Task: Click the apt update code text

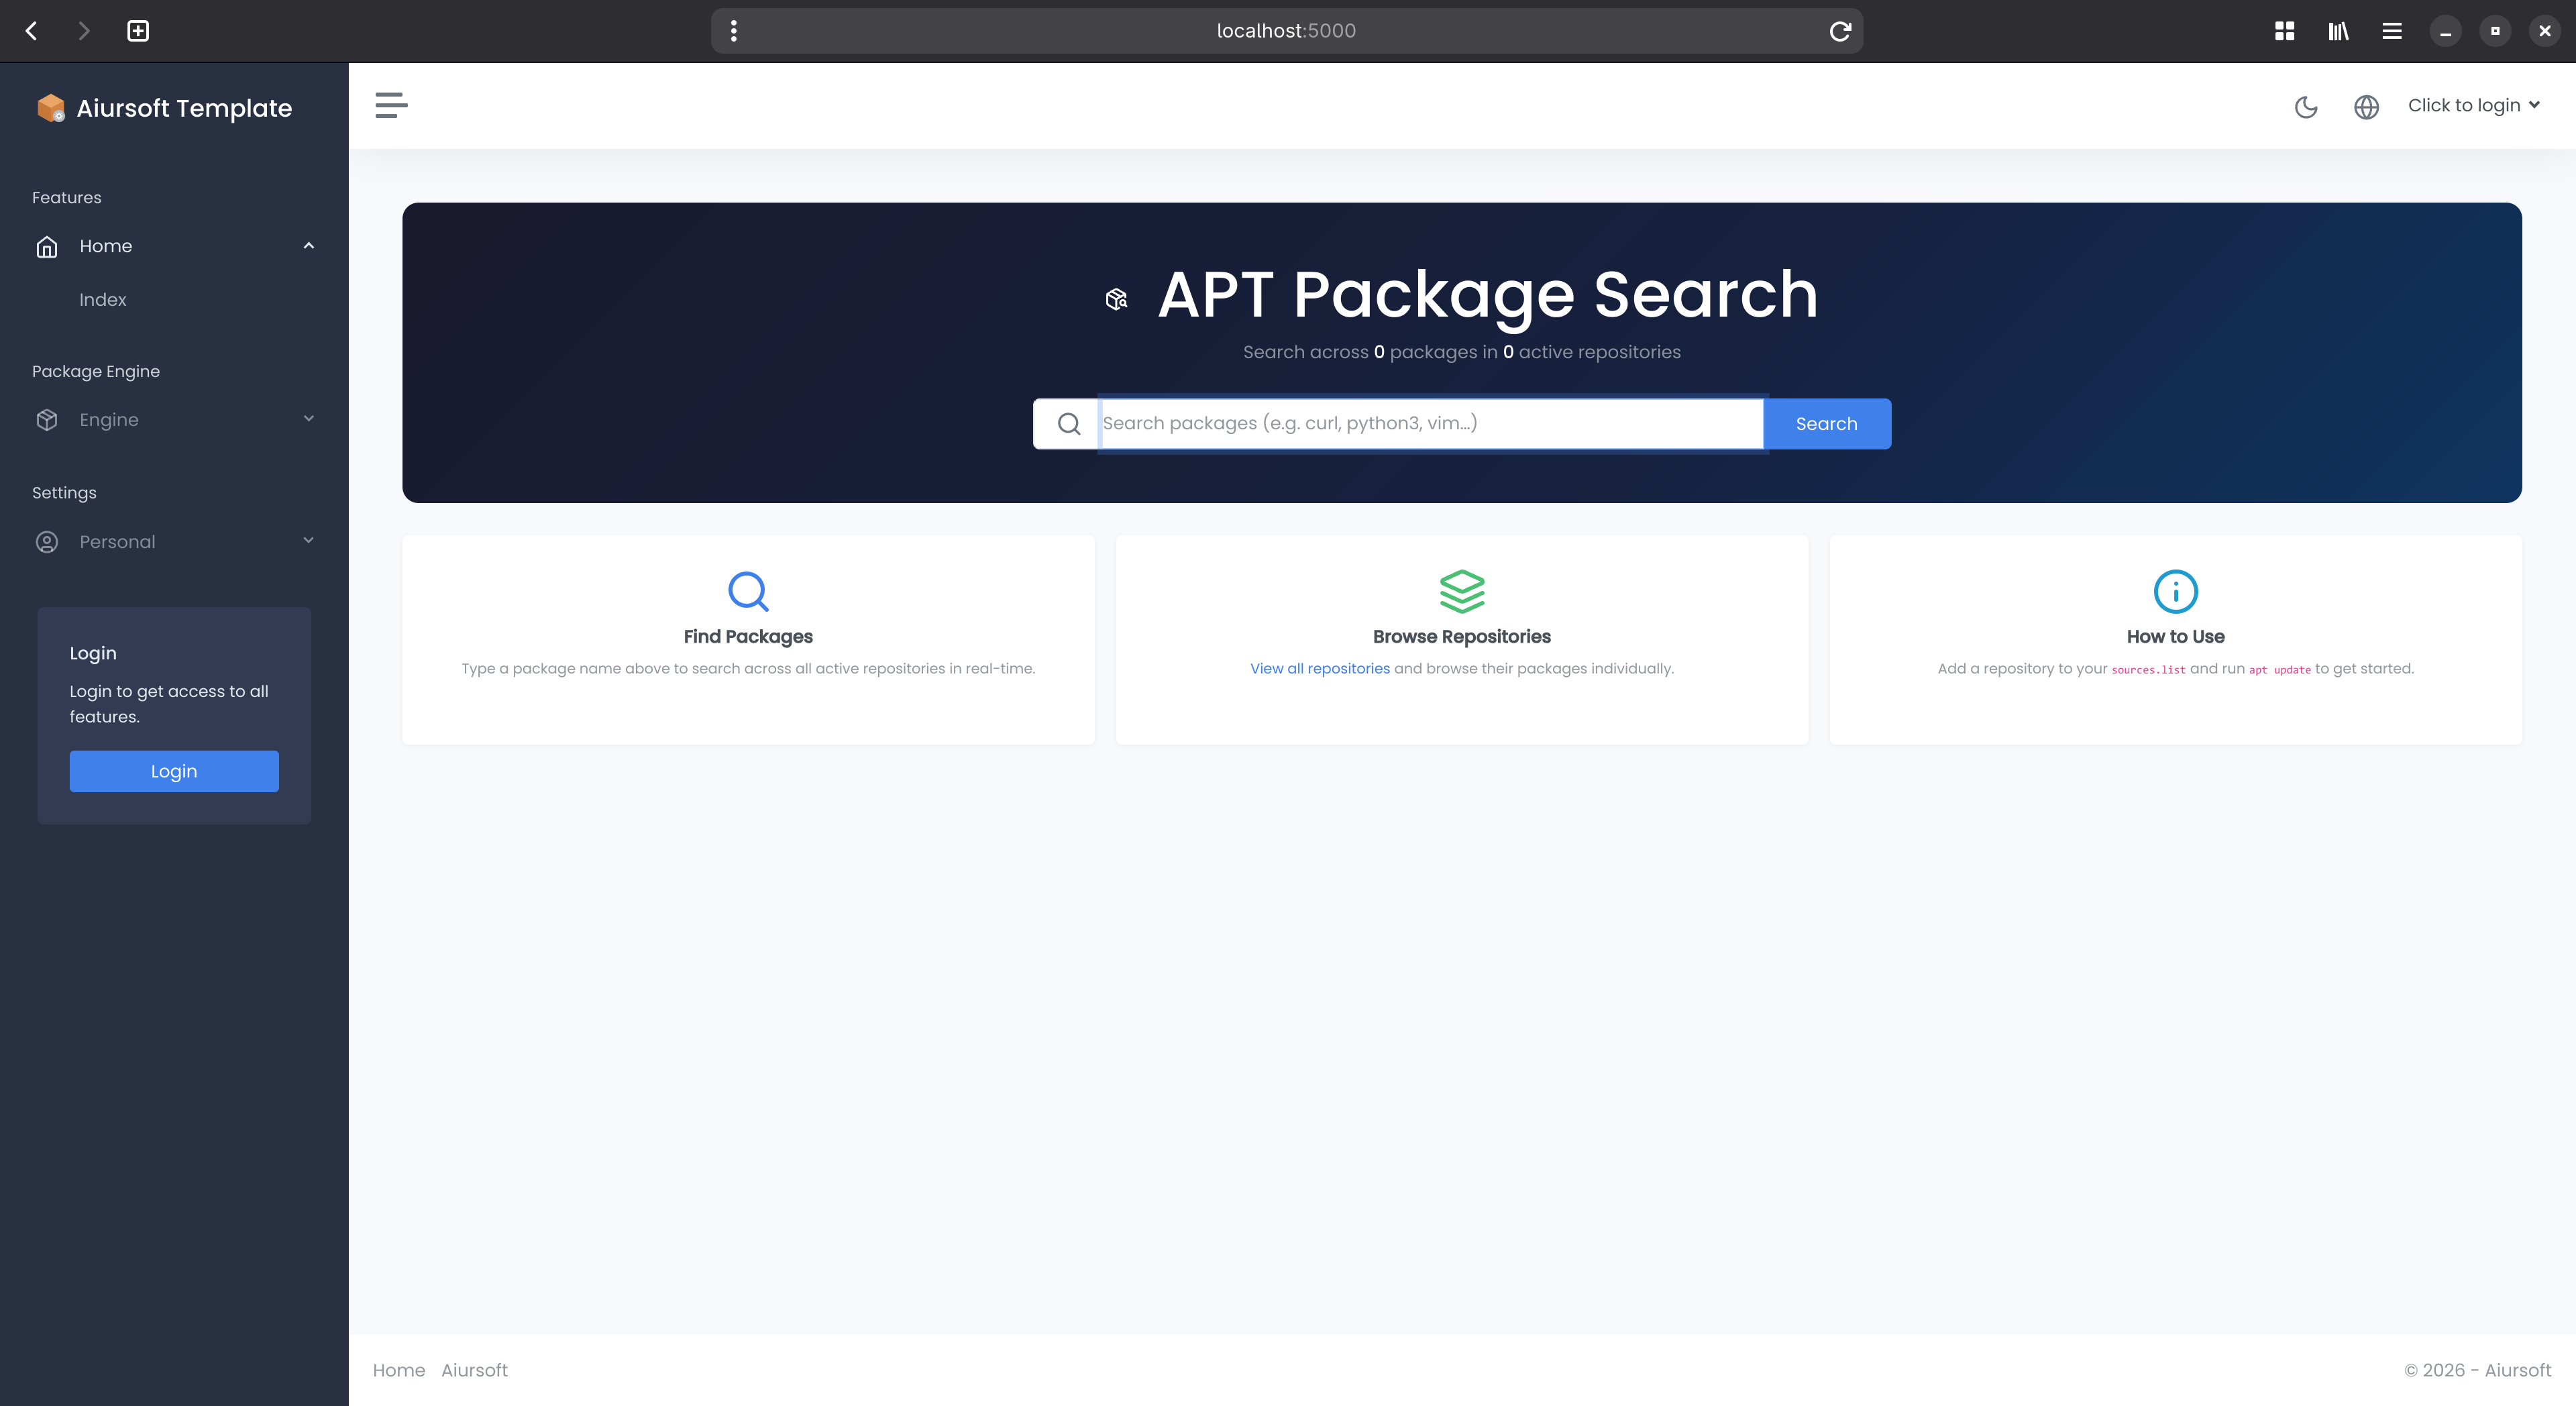Action: coord(2280,670)
